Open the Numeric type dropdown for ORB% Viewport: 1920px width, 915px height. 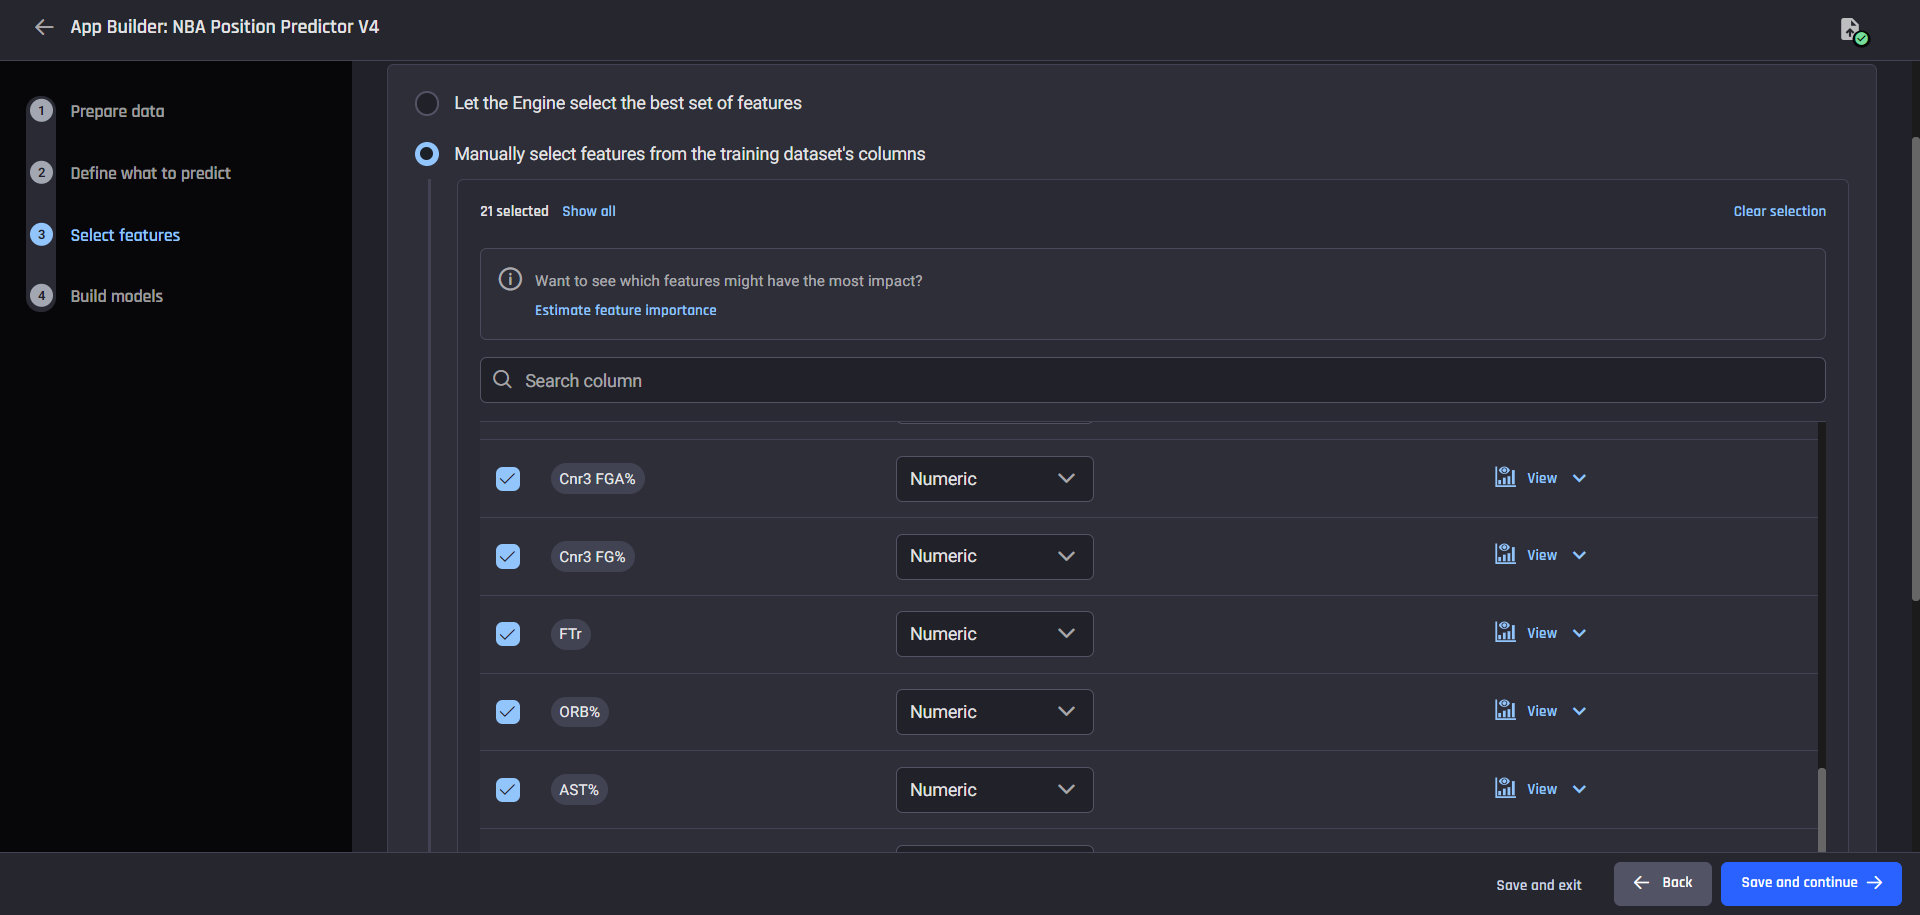994,712
